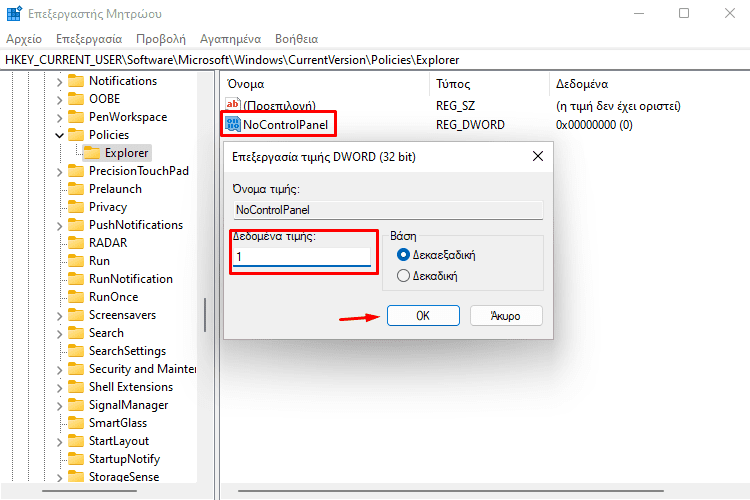This screenshot has height=500, width=750.
Task: Click the tree pane horizontal scrollbar
Action: 89,491
